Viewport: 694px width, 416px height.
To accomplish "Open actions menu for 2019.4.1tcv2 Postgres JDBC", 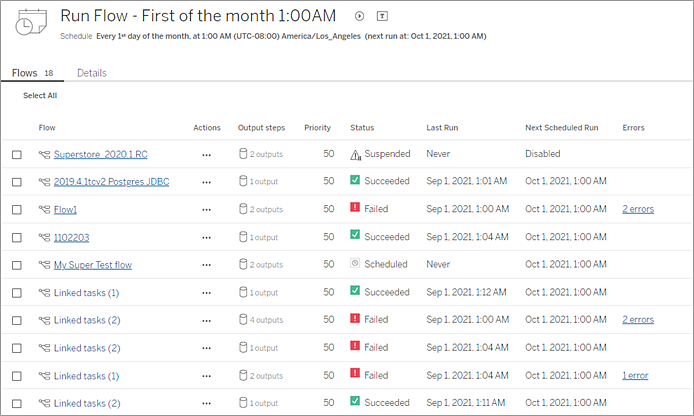I will point(206,183).
